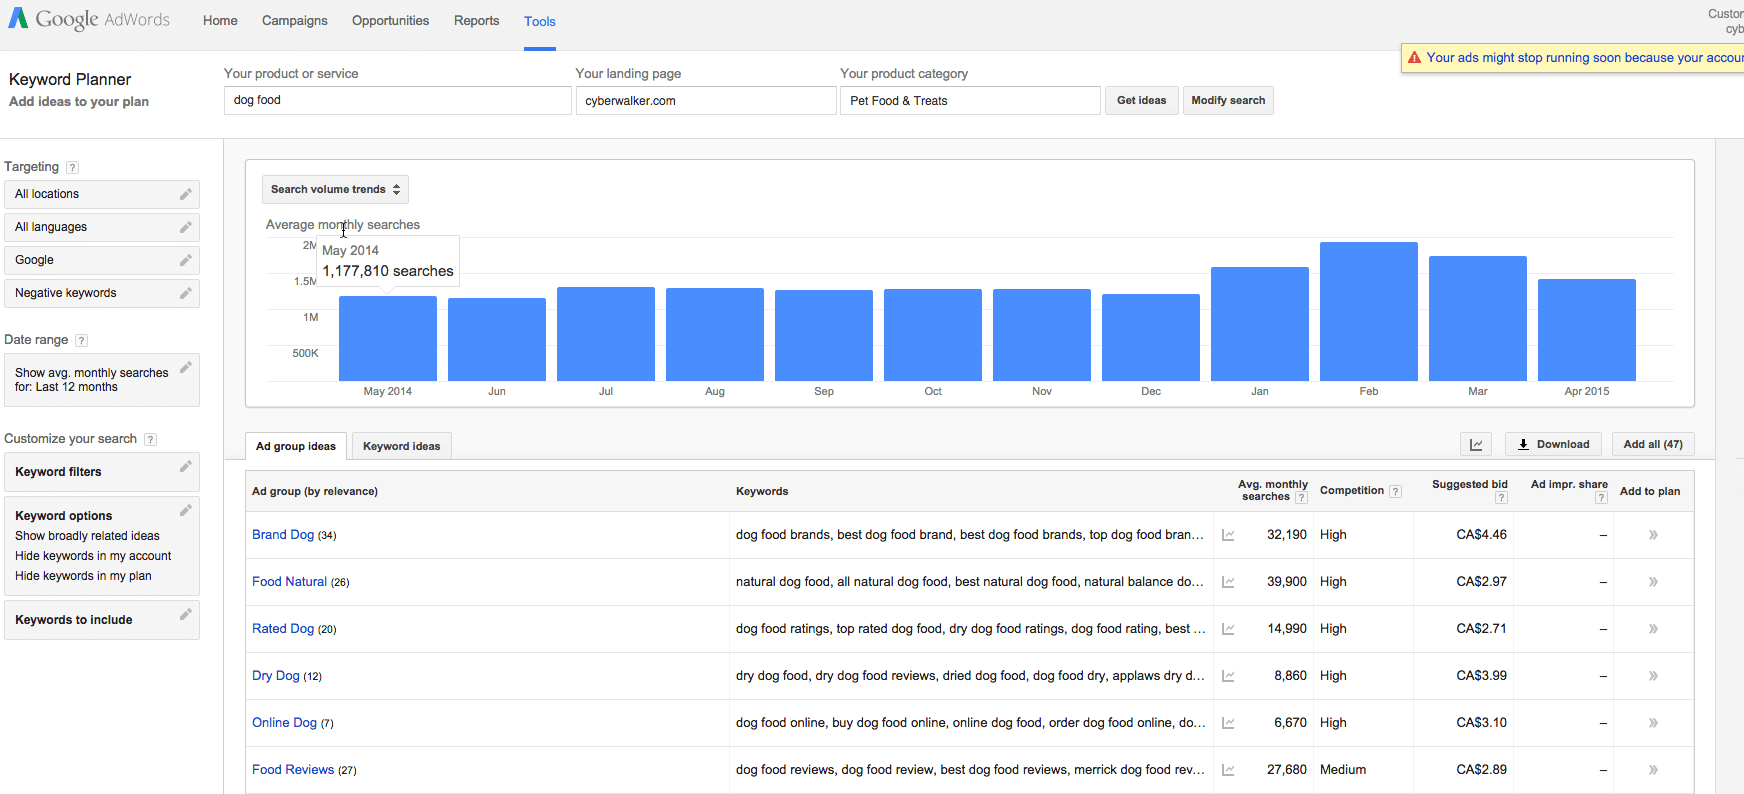Click the Get ideas button
1744x794 pixels.
pyautogui.click(x=1141, y=100)
